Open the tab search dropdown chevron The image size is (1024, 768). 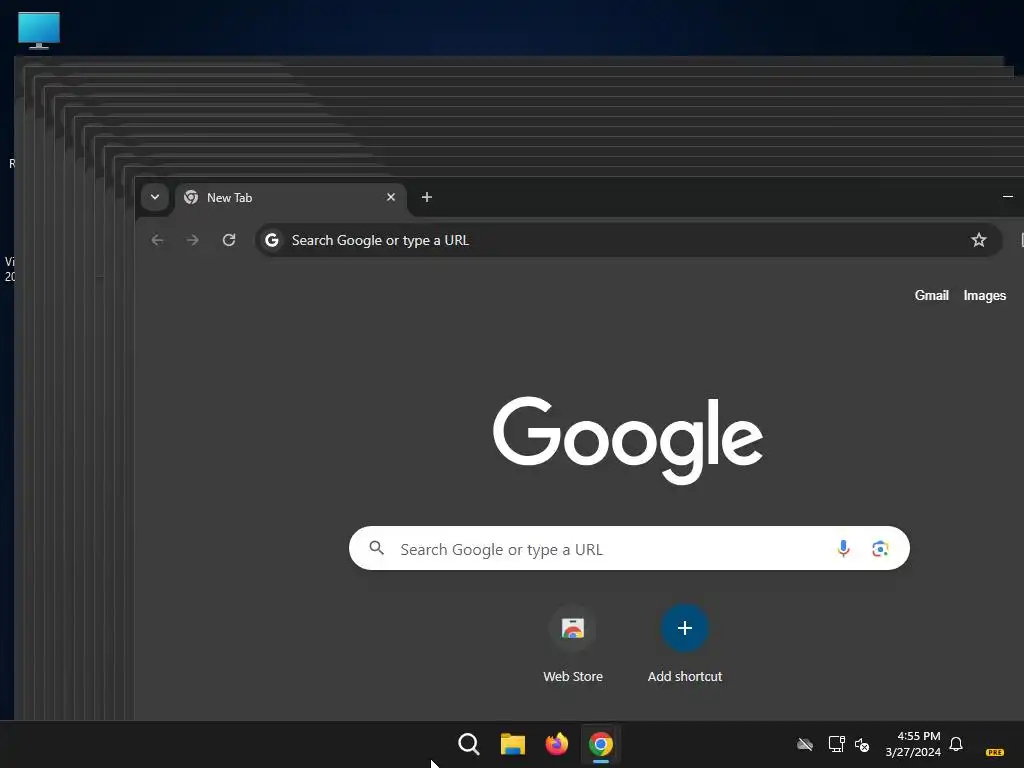155,197
